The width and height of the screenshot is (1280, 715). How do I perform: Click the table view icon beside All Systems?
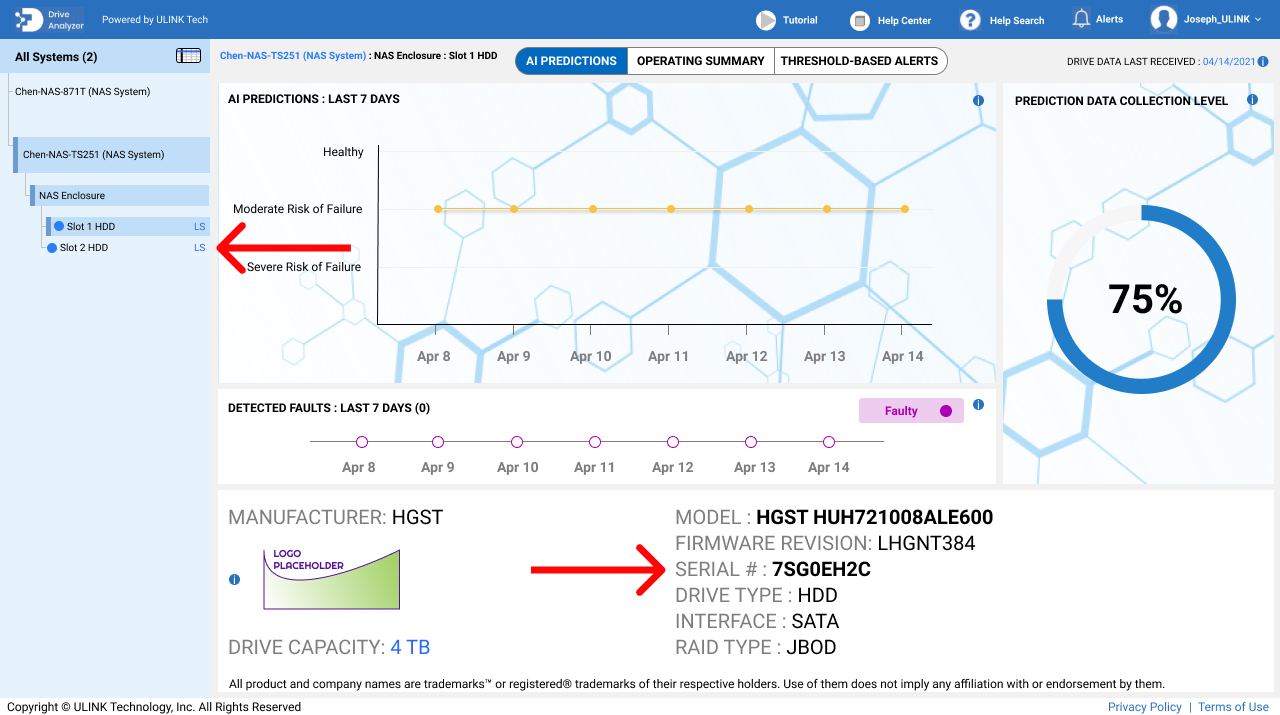pos(188,56)
